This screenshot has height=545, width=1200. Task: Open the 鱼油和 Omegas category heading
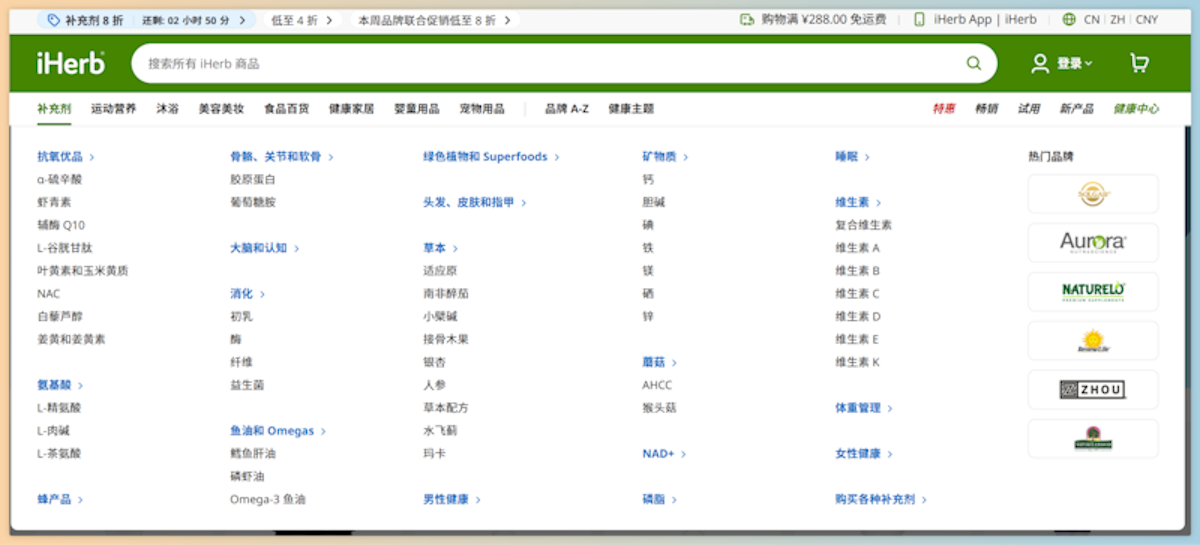tap(278, 431)
